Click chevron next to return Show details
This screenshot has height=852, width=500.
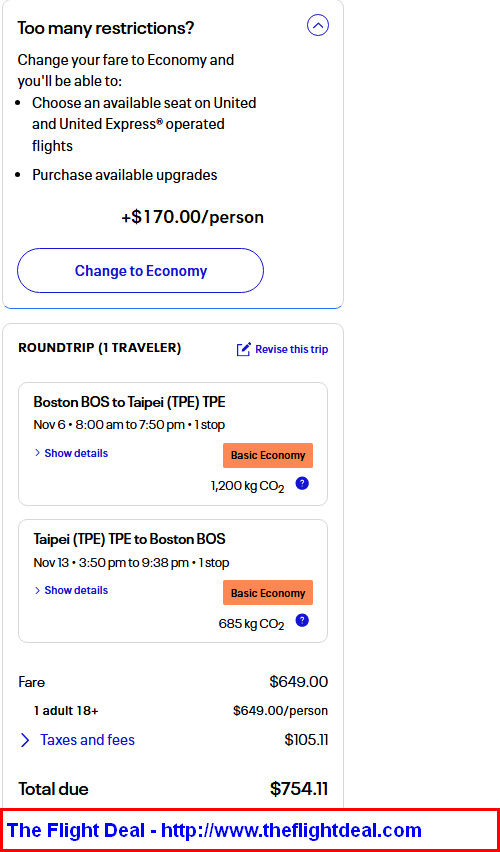(x=38, y=590)
